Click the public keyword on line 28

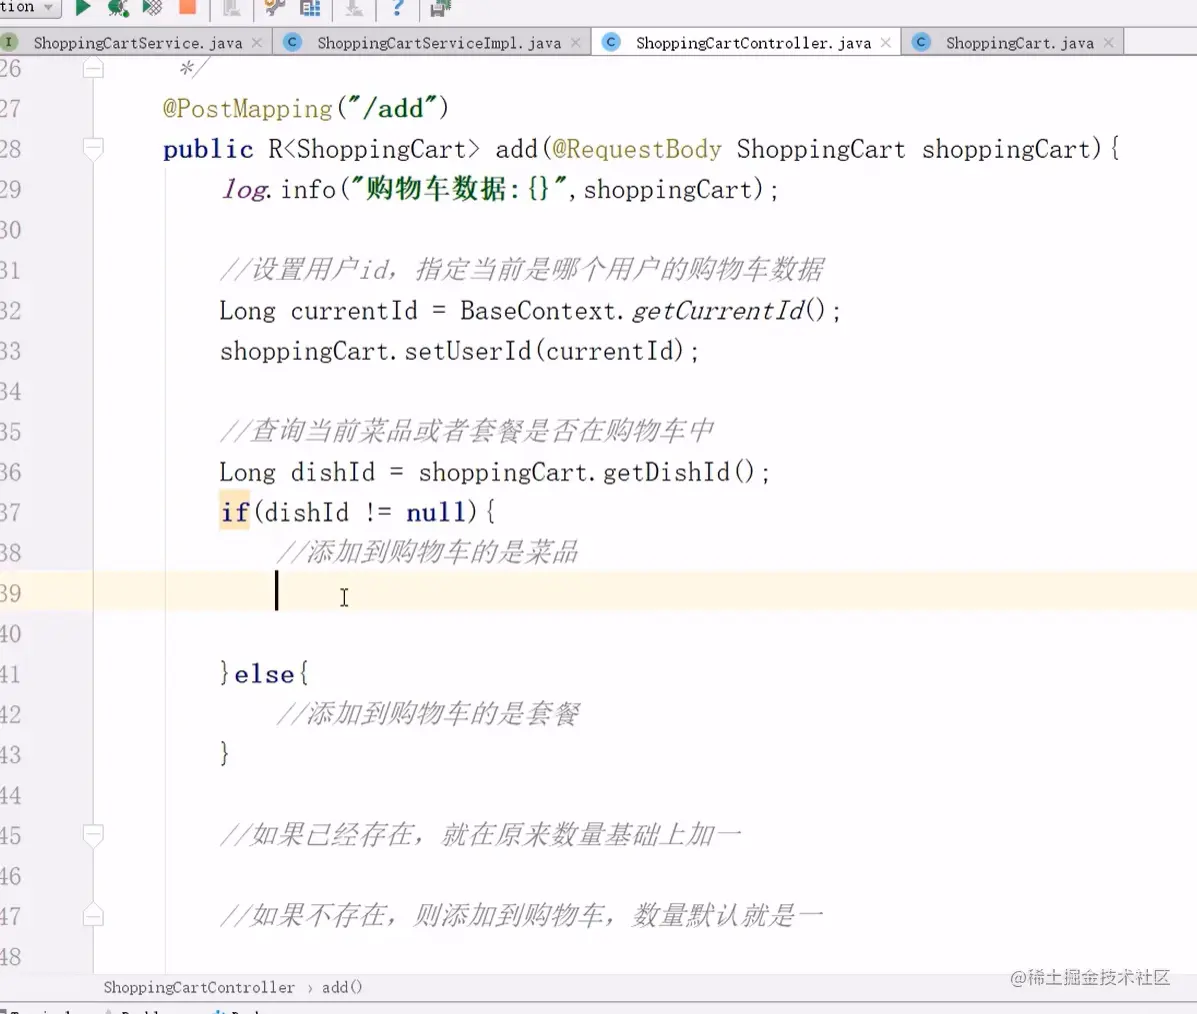(208, 149)
